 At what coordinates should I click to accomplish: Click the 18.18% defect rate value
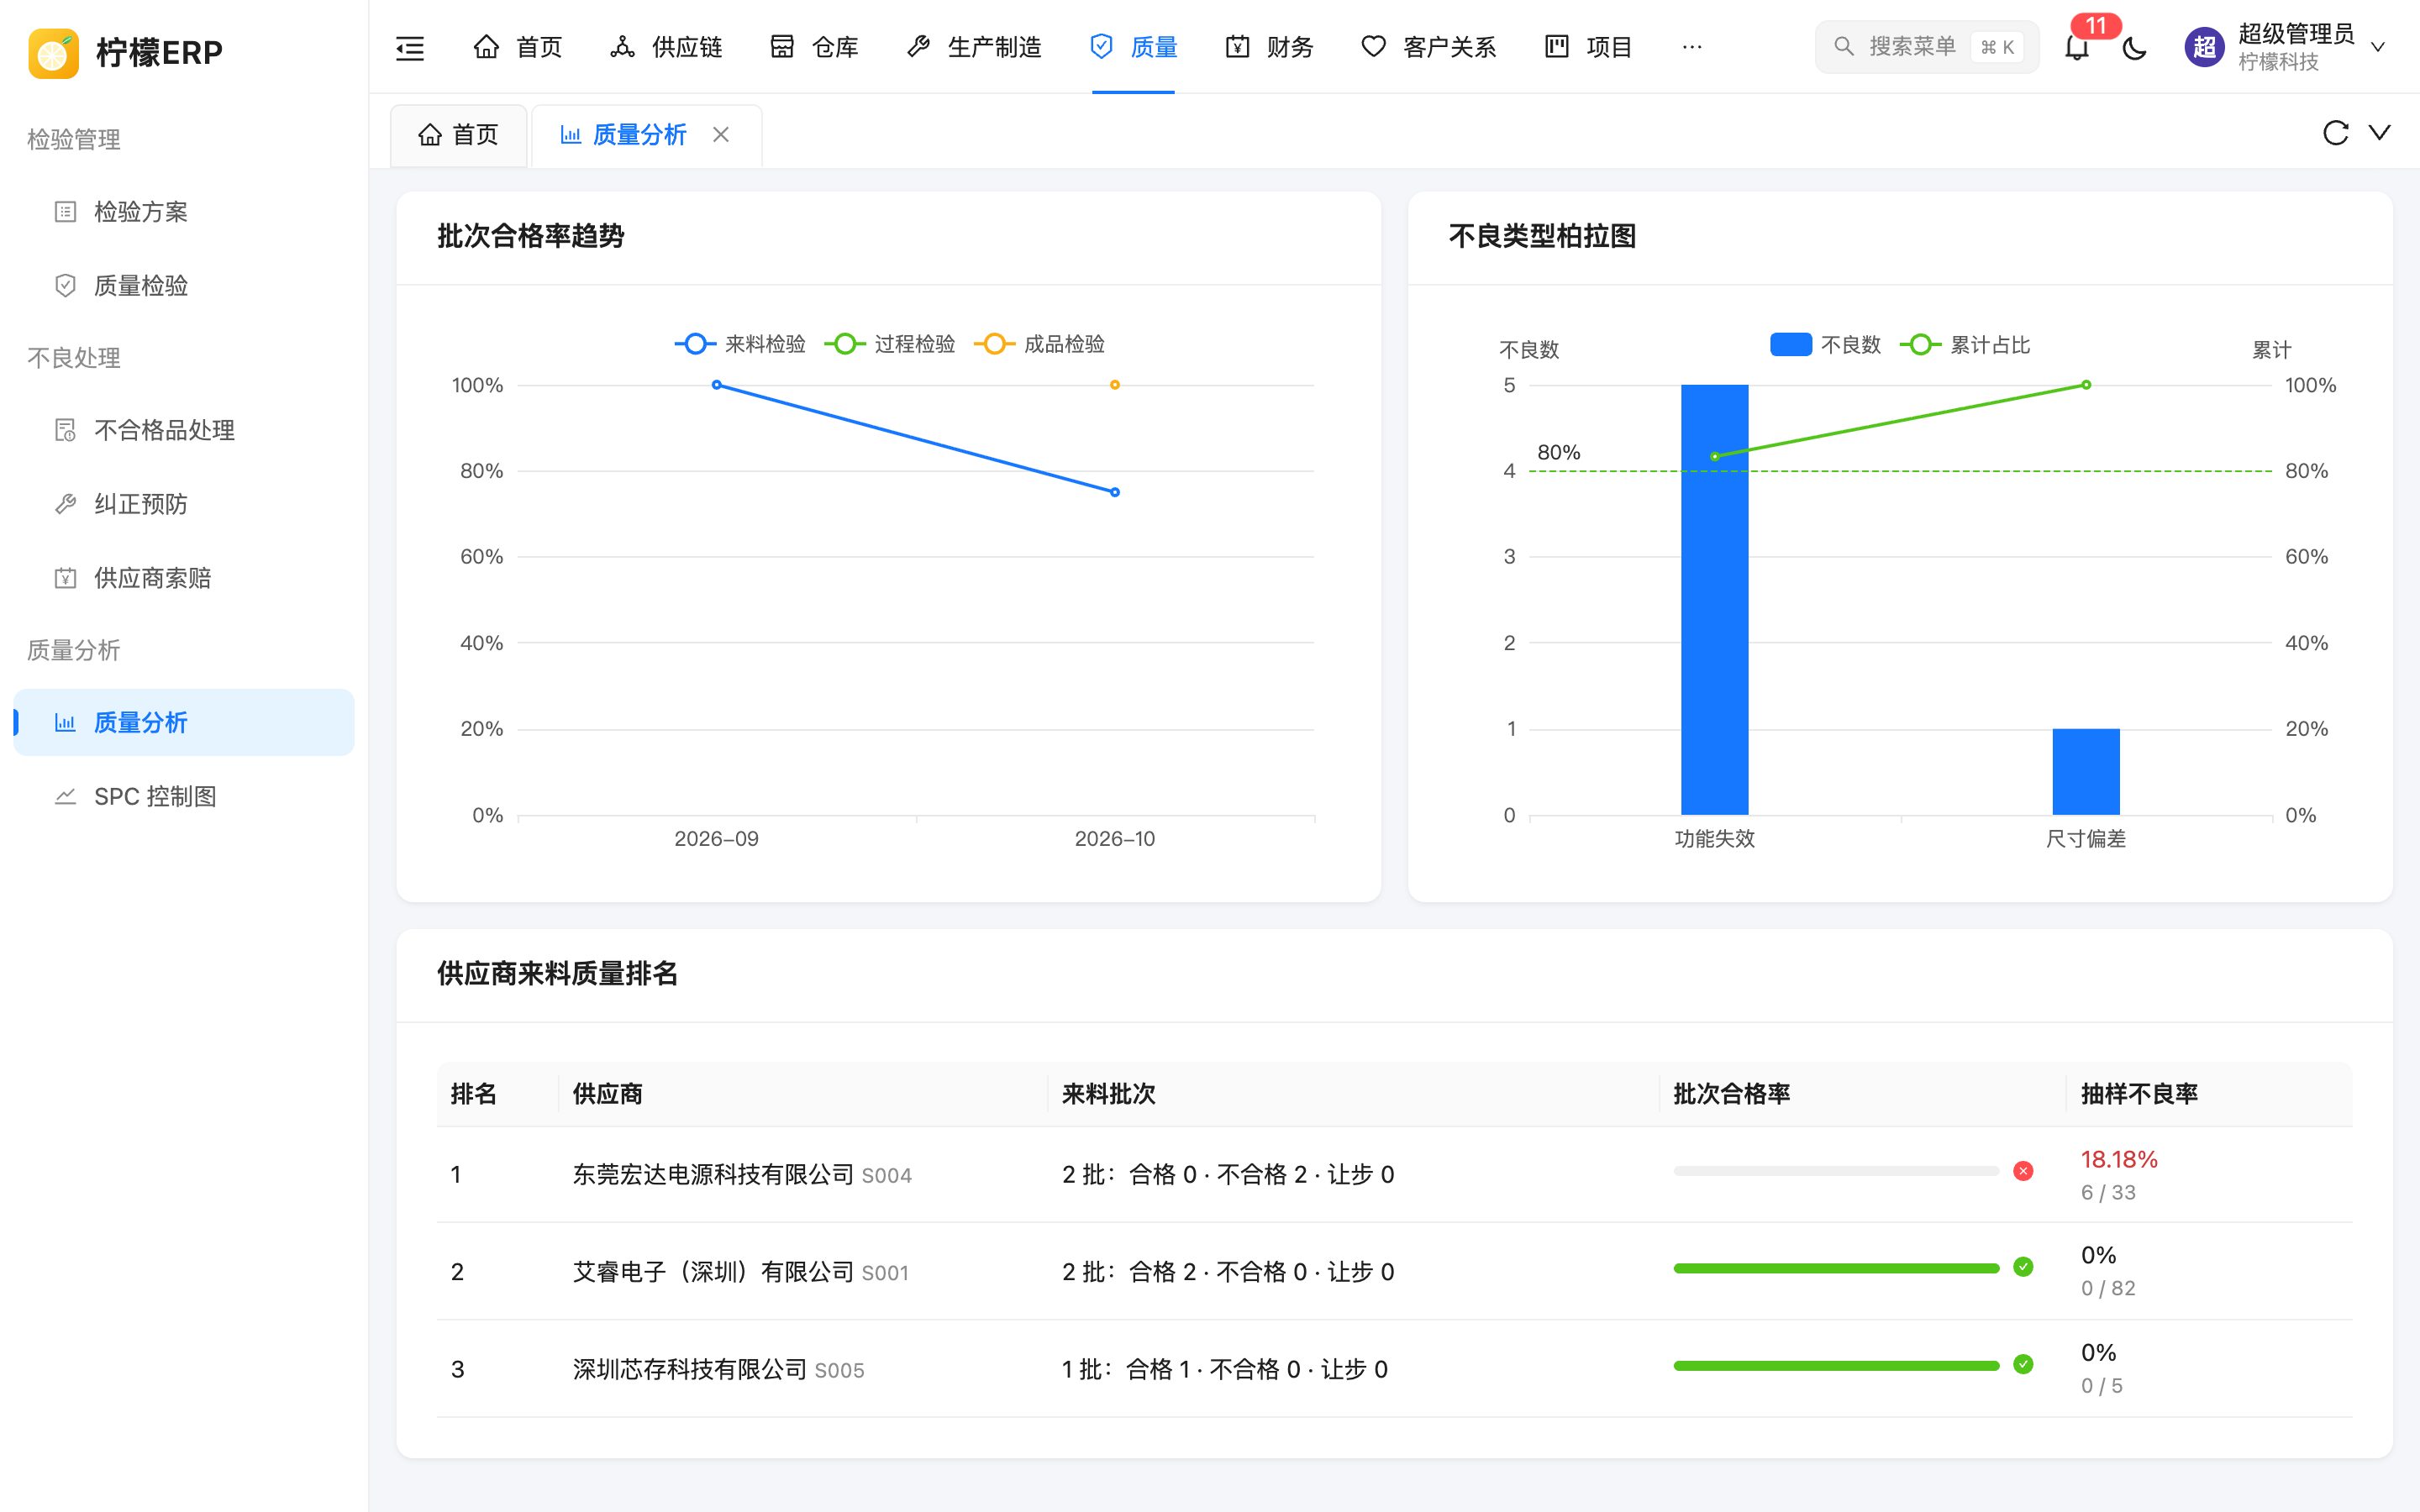(2119, 1159)
